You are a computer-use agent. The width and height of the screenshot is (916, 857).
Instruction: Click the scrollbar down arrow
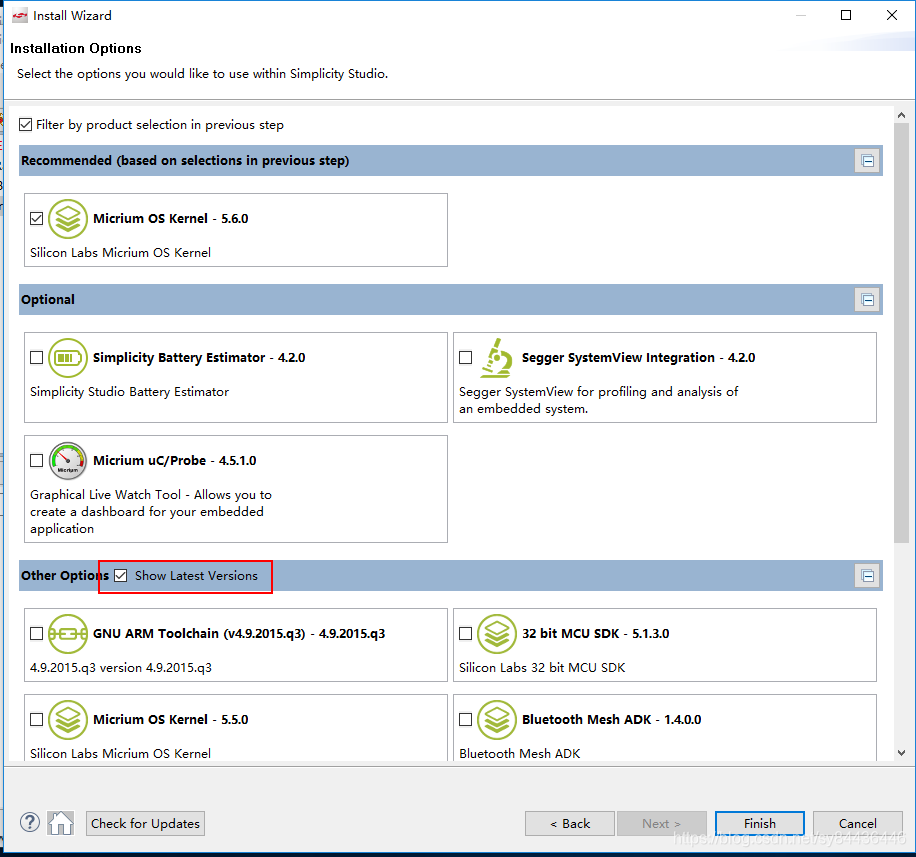pyautogui.click(x=901, y=752)
